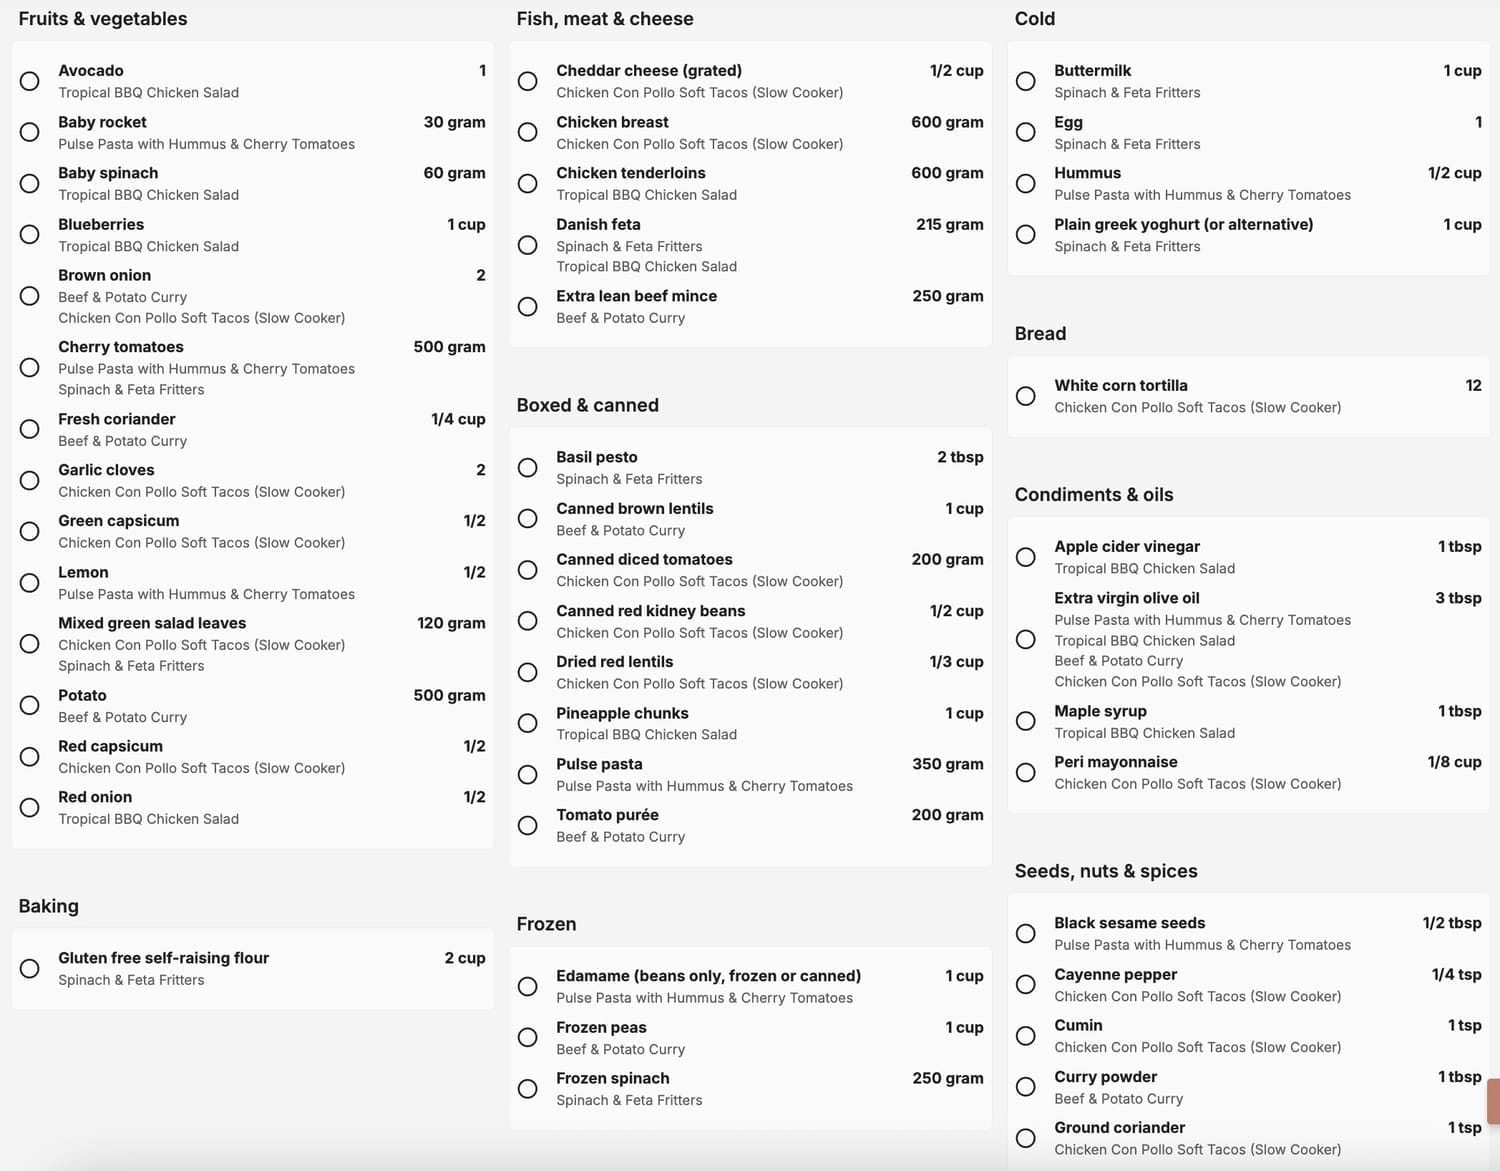The height and width of the screenshot is (1171, 1500).
Task: Tick the Danish feta checkbox
Action: tap(528, 245)
